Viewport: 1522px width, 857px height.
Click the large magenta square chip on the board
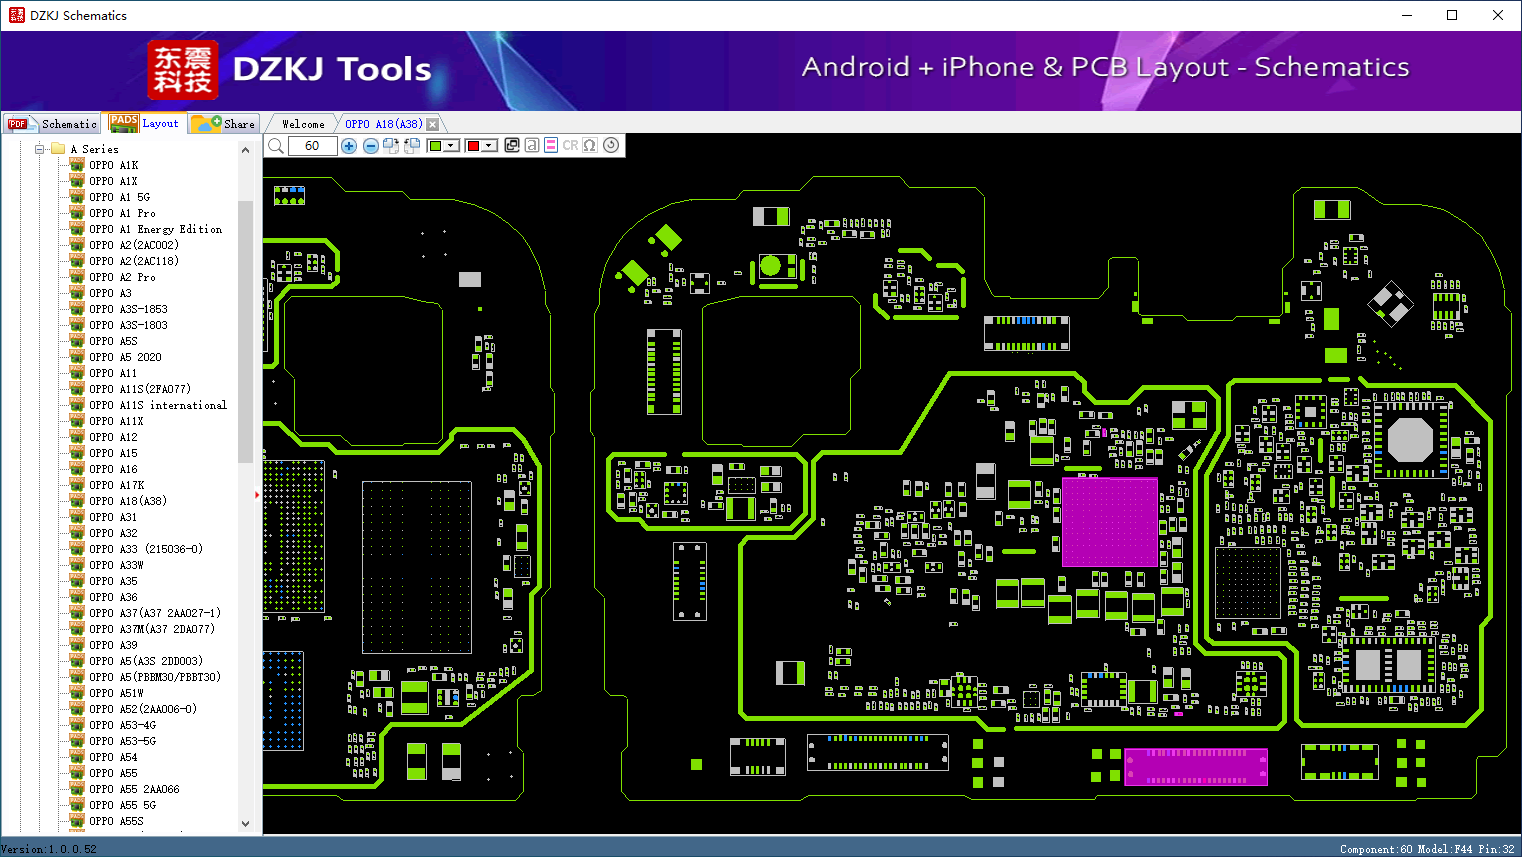pyautogui.click(x=1109, y=522)
